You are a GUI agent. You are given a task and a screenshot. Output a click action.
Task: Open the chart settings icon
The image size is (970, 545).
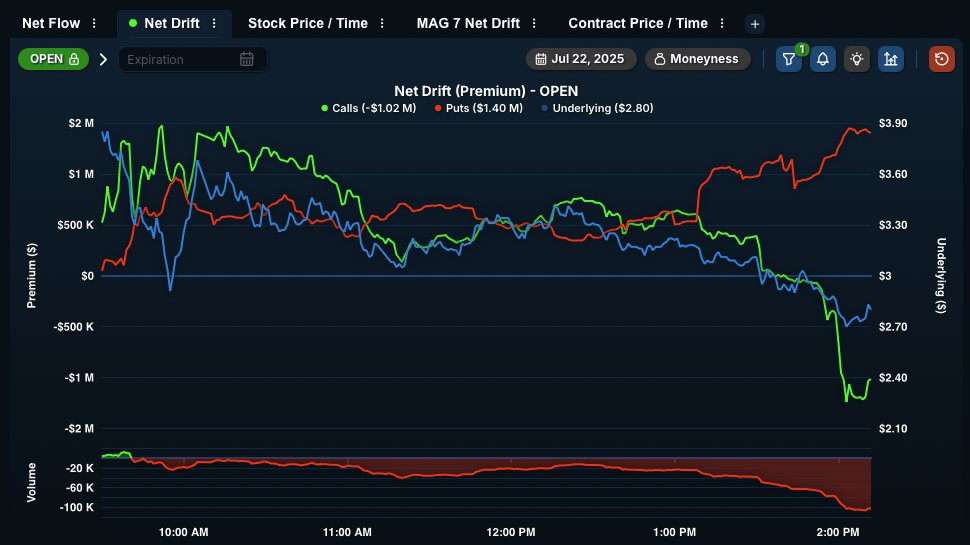point(891,59)
